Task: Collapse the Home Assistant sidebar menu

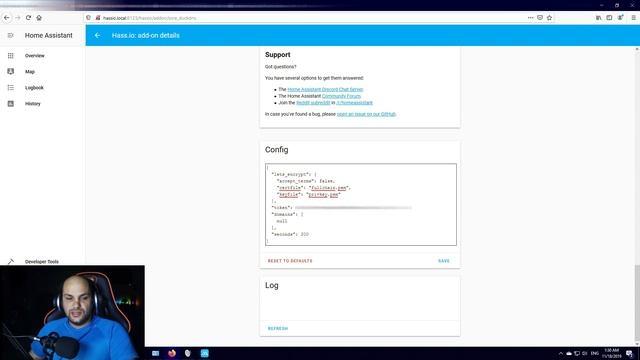Action: (x=11, y=36)
